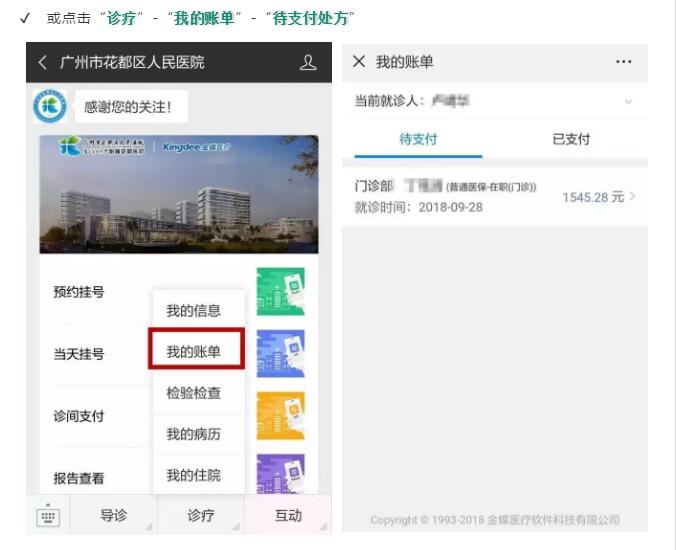Click the hospital round avatar logo
The image size is (676, 550).
[50, 106]
